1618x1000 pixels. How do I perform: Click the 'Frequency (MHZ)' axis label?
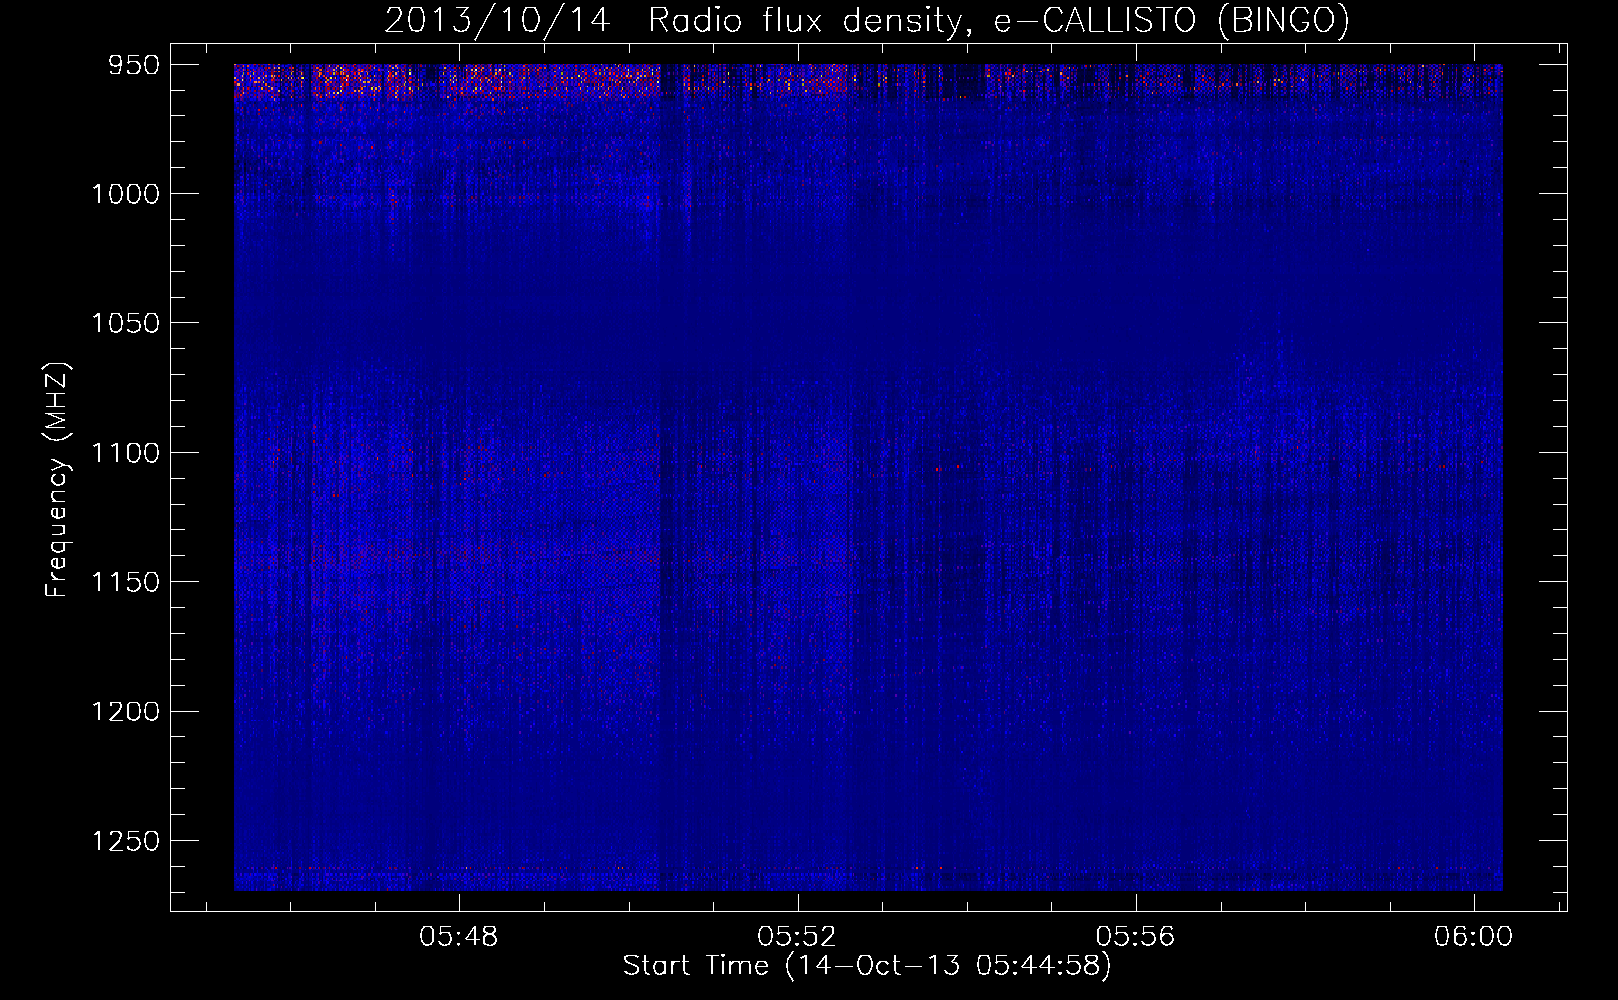(56, 480)
